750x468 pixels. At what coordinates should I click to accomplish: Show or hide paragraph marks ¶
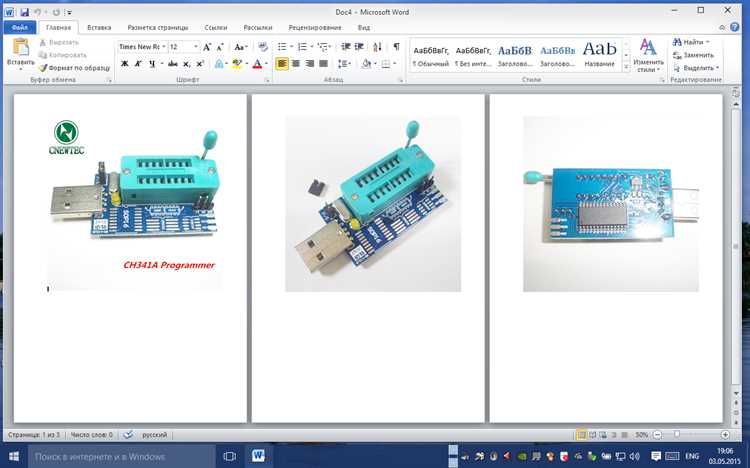pyautogui.click(x=396, y=47)
